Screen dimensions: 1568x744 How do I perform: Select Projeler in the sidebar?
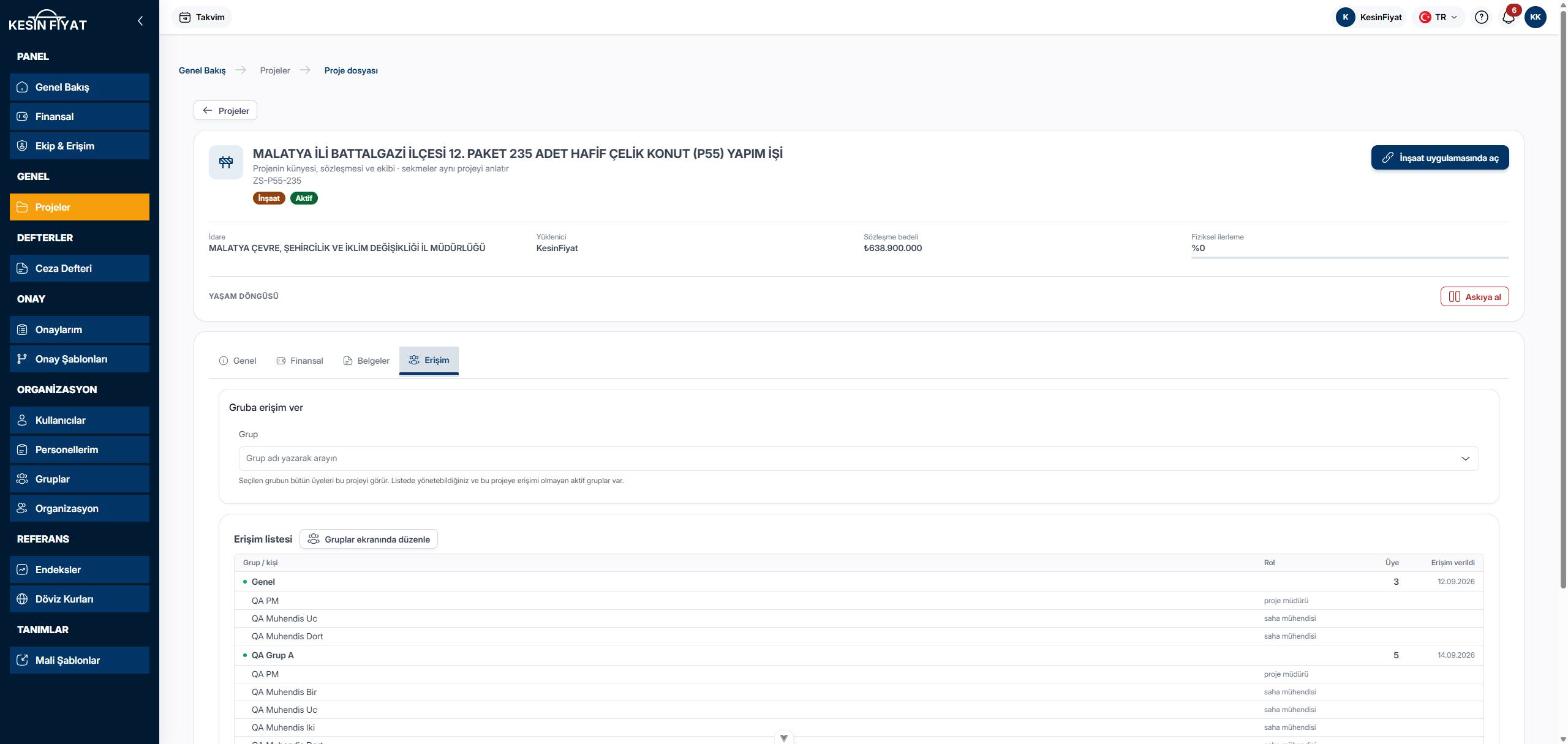click(x=80, y=207)
